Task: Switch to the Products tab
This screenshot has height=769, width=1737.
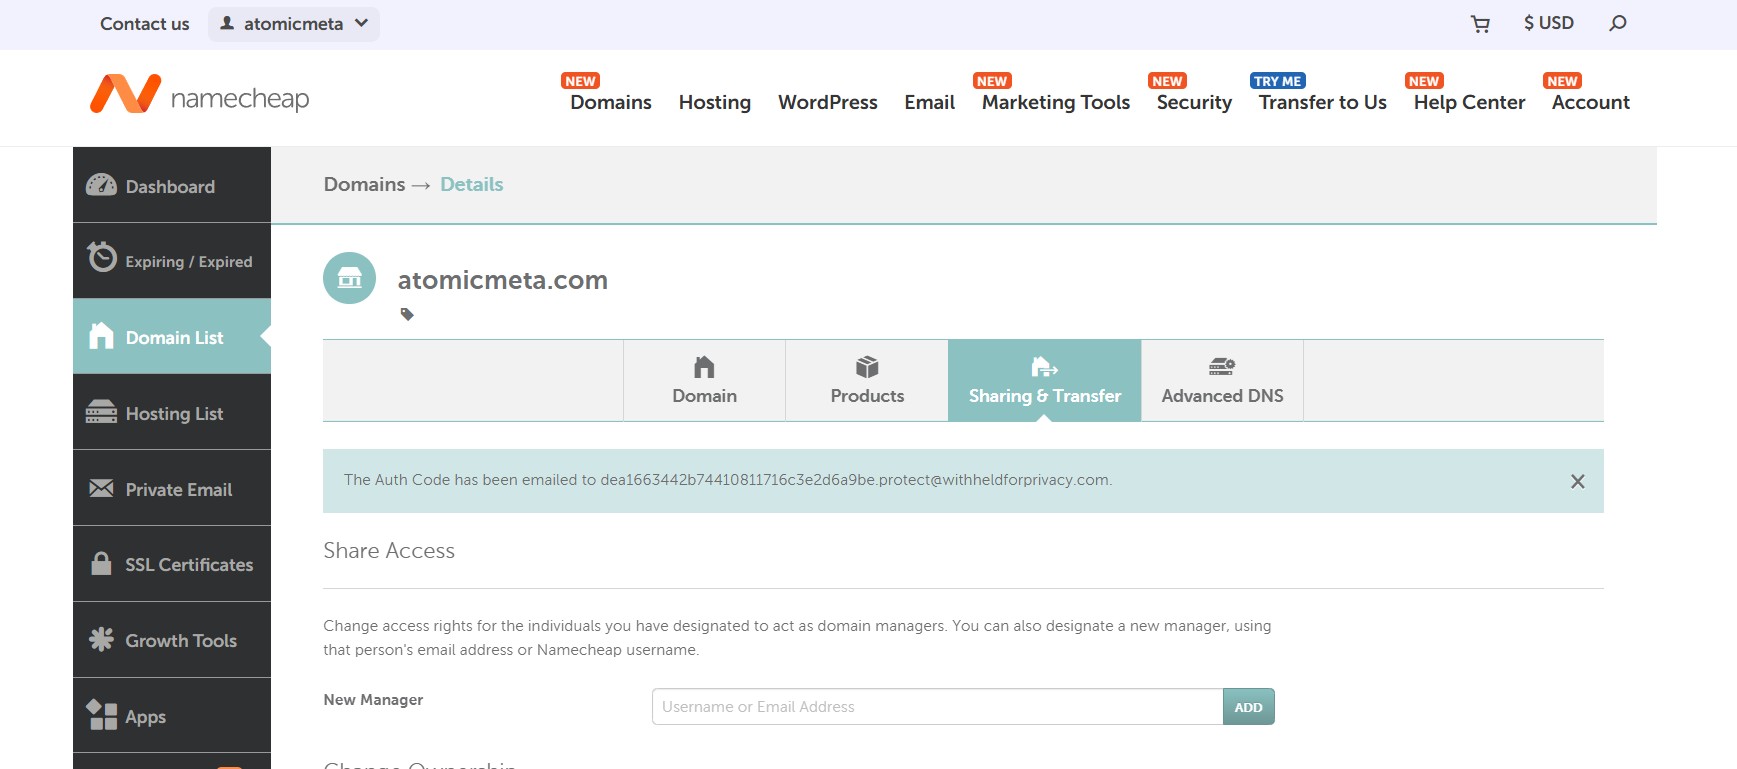Action: (866, 381)
